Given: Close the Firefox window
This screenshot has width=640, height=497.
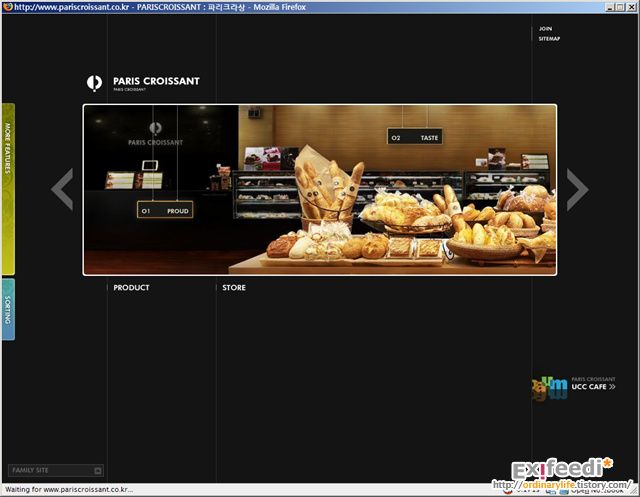Looking at the screenshot, I should 631,7.
